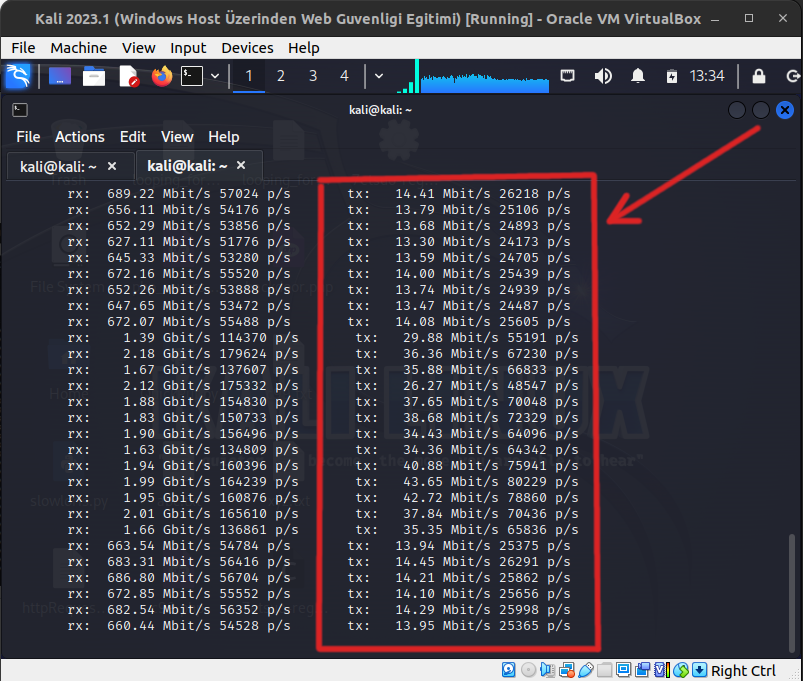Open the file manager from the panel
Screen dimensions: 803x681
point(94,76)
